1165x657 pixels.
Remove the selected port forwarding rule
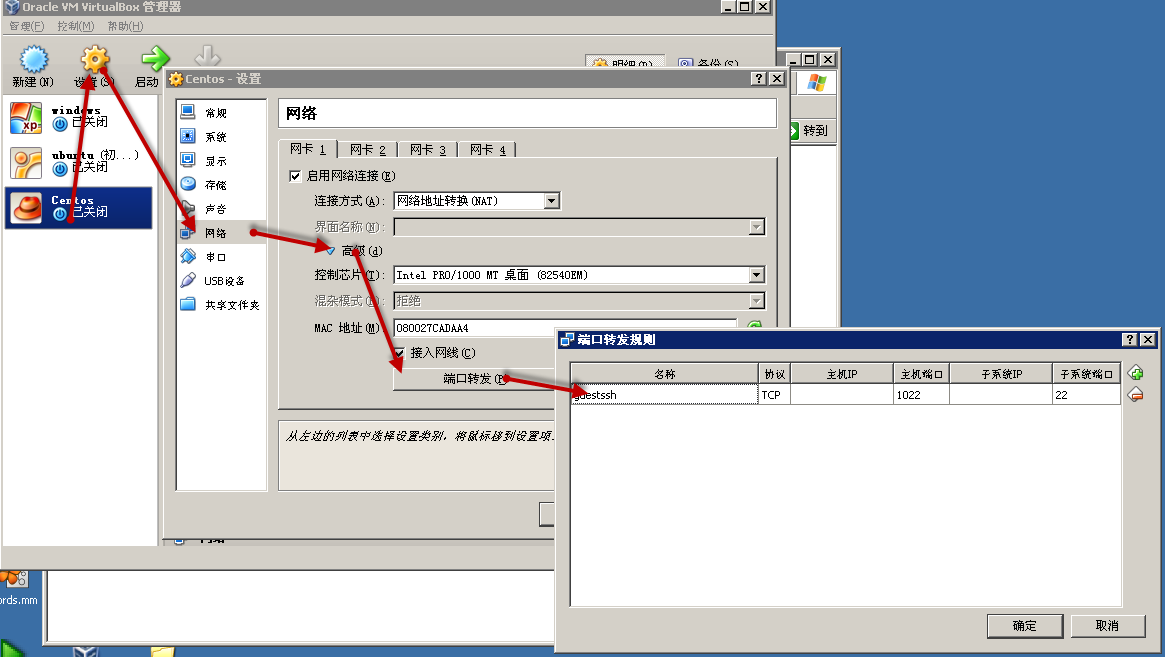[x=1135, y=395]
